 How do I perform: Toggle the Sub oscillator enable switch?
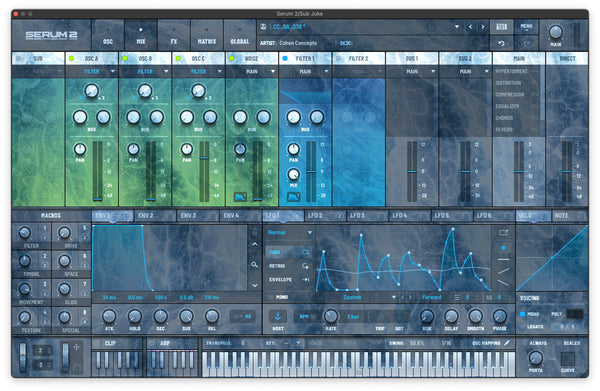pyautogui.click(x=18, y=59)
